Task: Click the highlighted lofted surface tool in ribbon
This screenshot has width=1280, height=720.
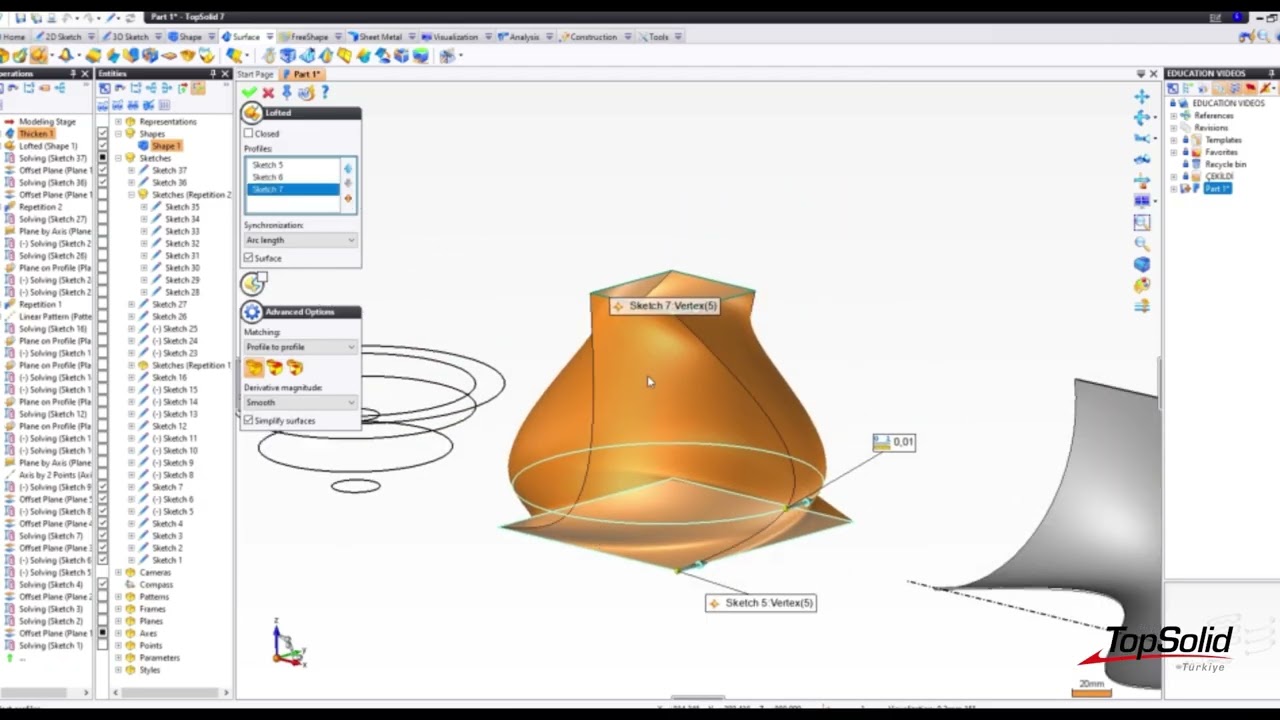Action: 38,56
